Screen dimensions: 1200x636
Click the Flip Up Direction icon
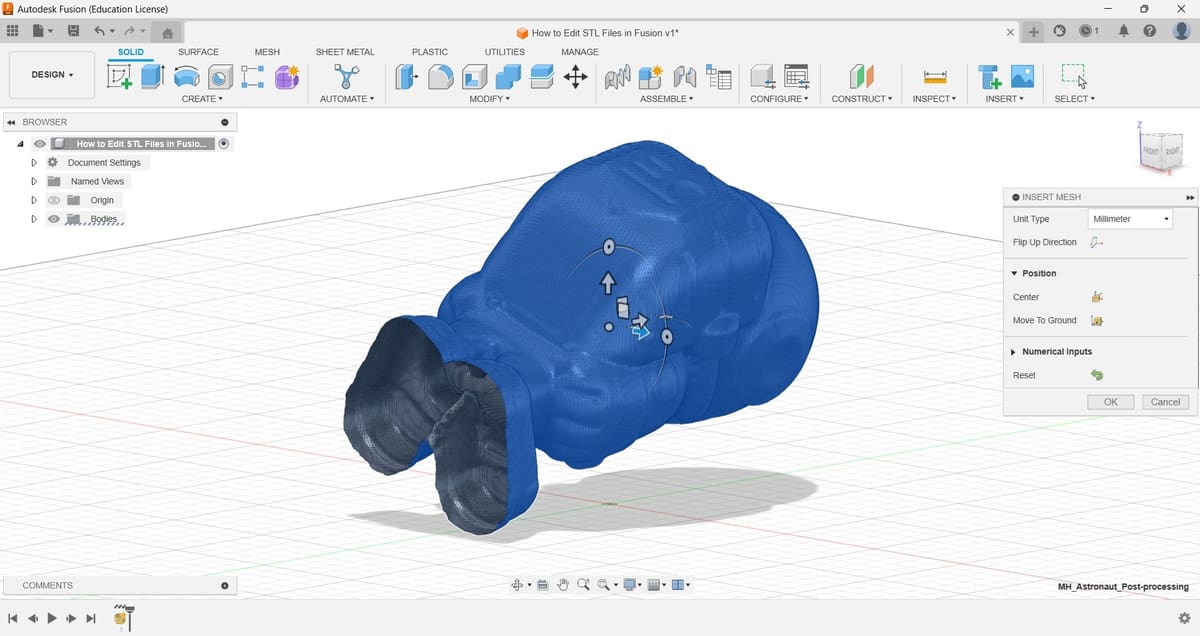coord(1097,242)
